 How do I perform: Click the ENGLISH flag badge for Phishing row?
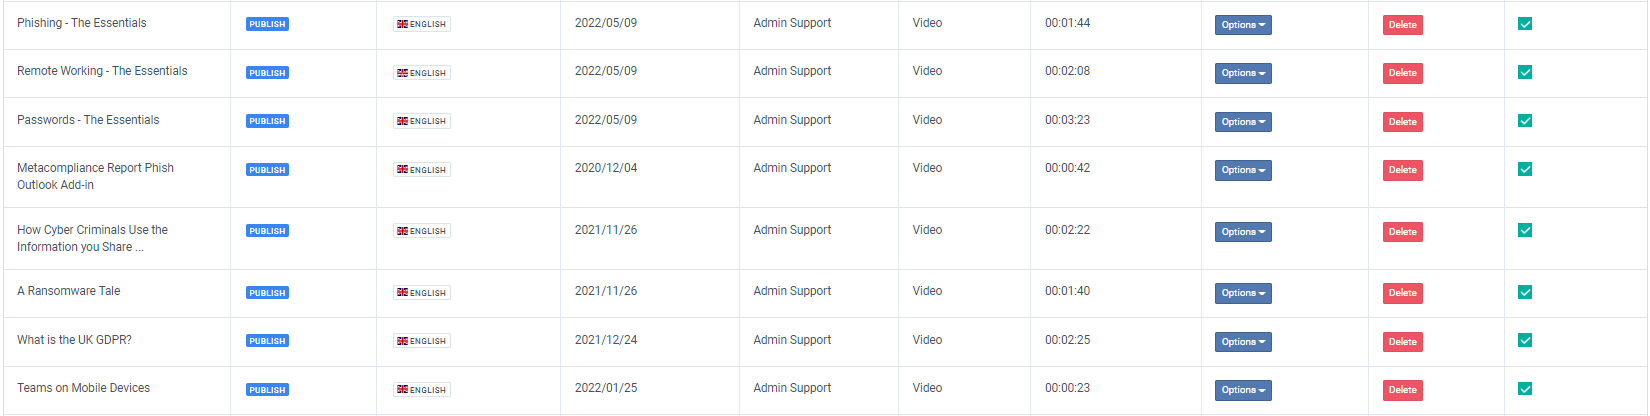(421, 24)
